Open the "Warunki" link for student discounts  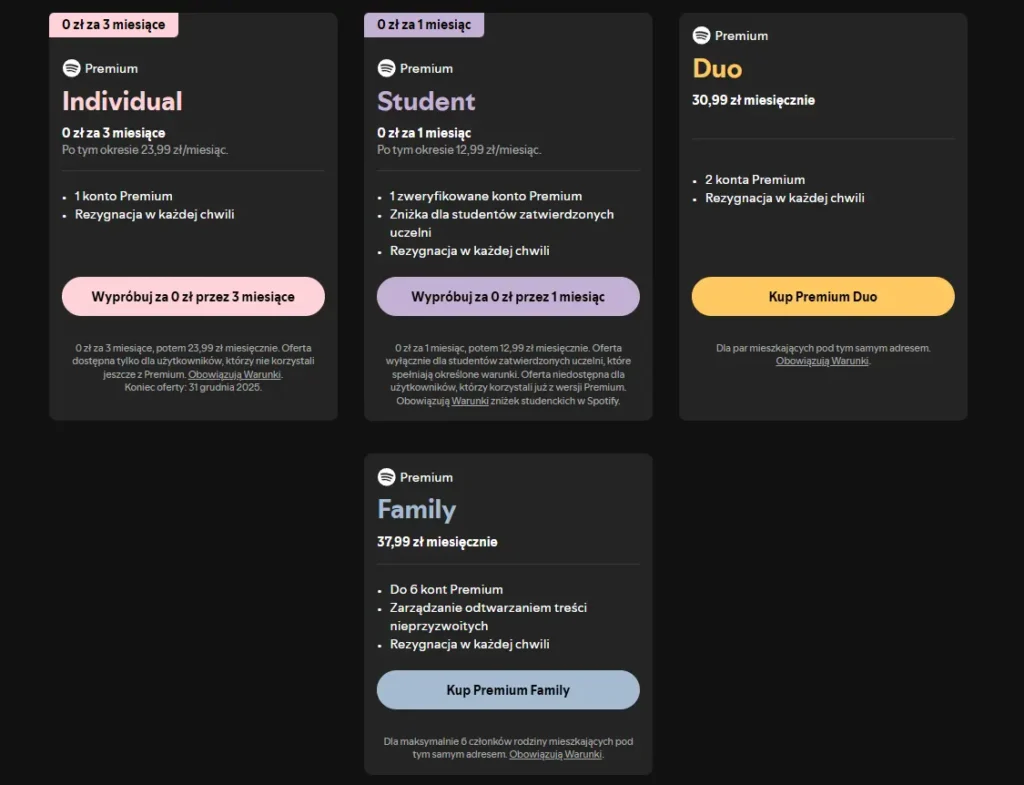pos(468,400)
